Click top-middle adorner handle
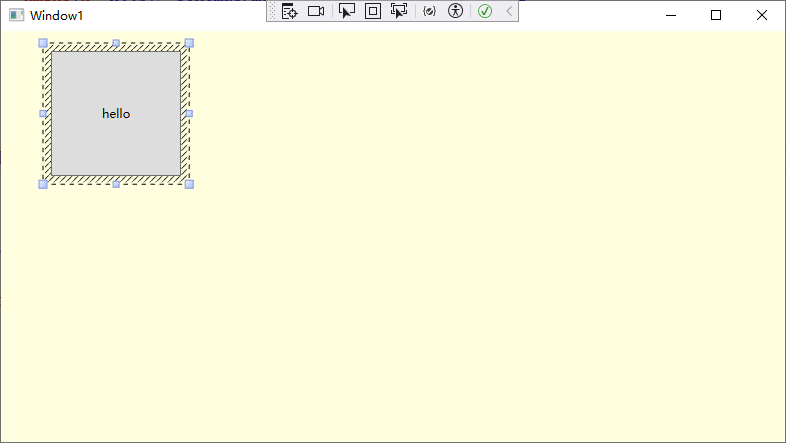The height and width of the screenshot is (443, 786). pos(116,43)
